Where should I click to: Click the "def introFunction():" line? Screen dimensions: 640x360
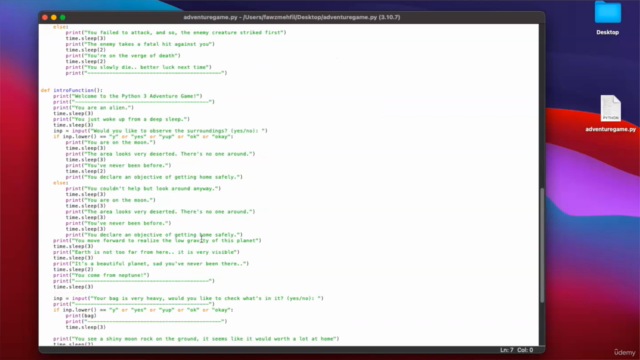[72, 90]
